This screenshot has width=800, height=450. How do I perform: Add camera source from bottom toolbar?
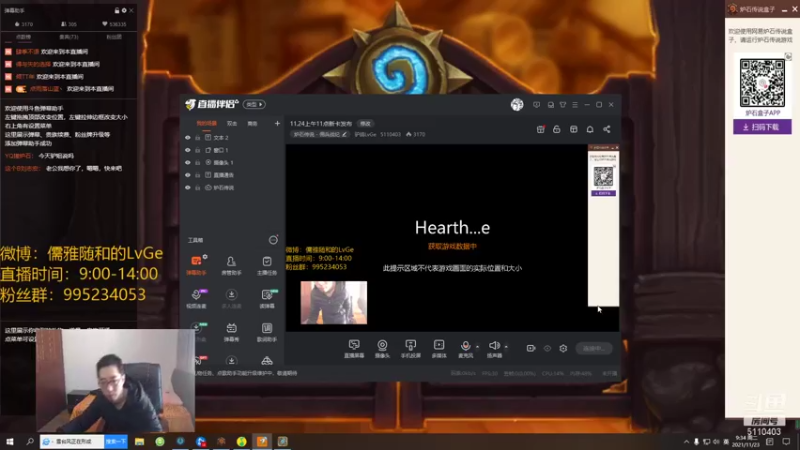pyautogui.click(x=382, y=348)
